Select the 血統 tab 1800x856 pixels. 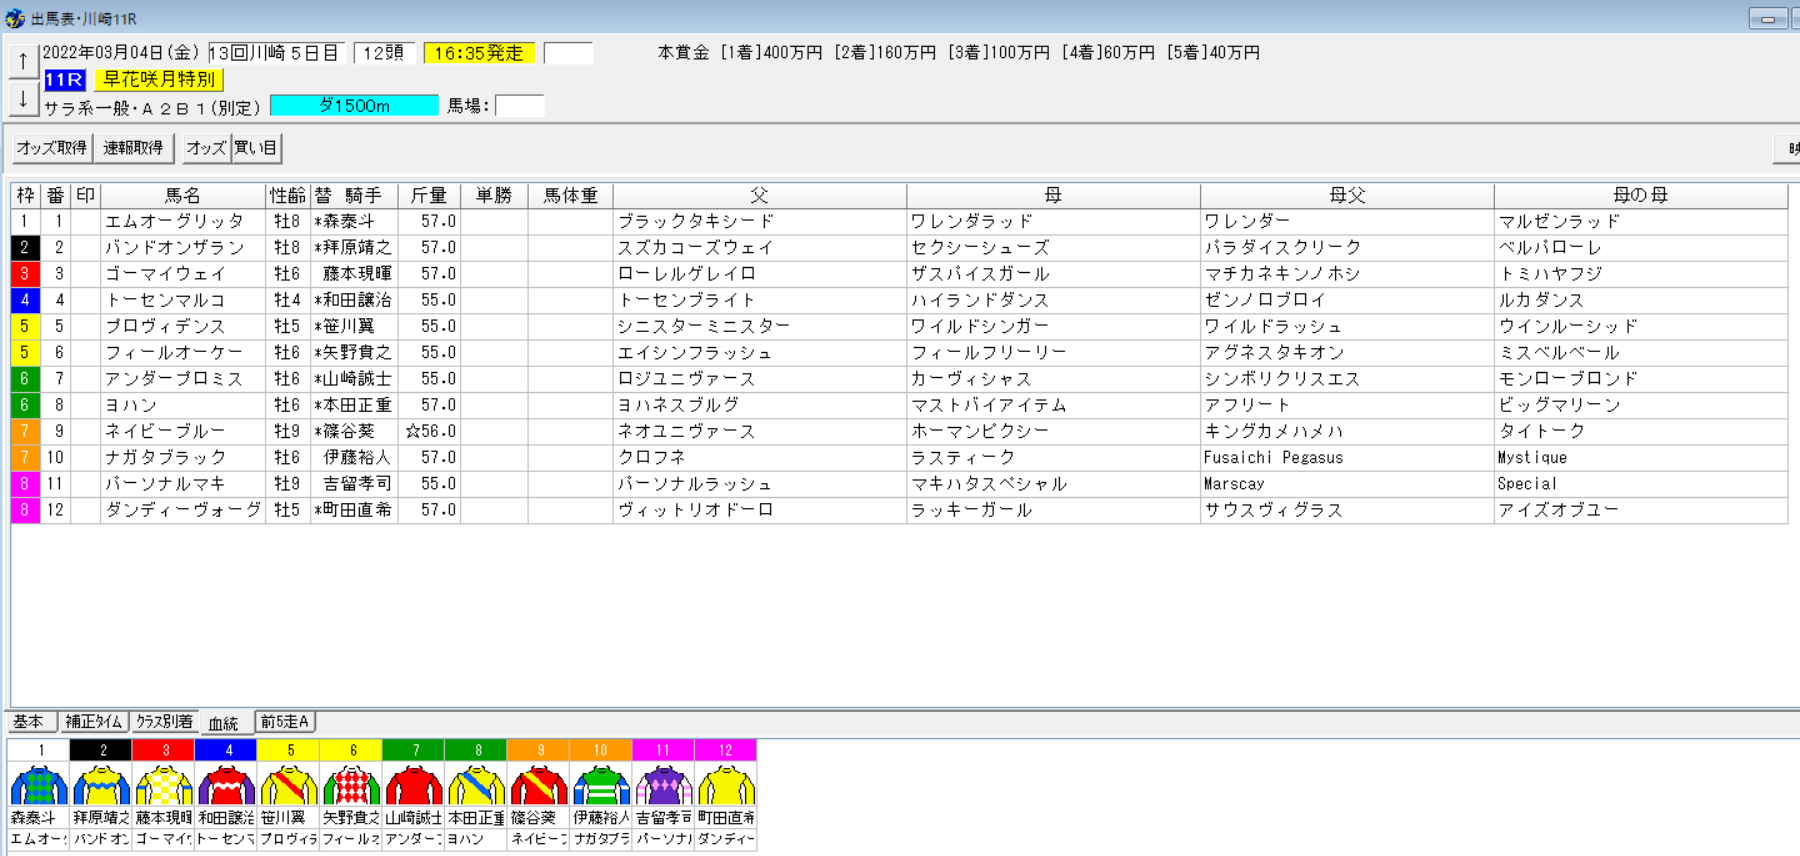pos(224,722)
